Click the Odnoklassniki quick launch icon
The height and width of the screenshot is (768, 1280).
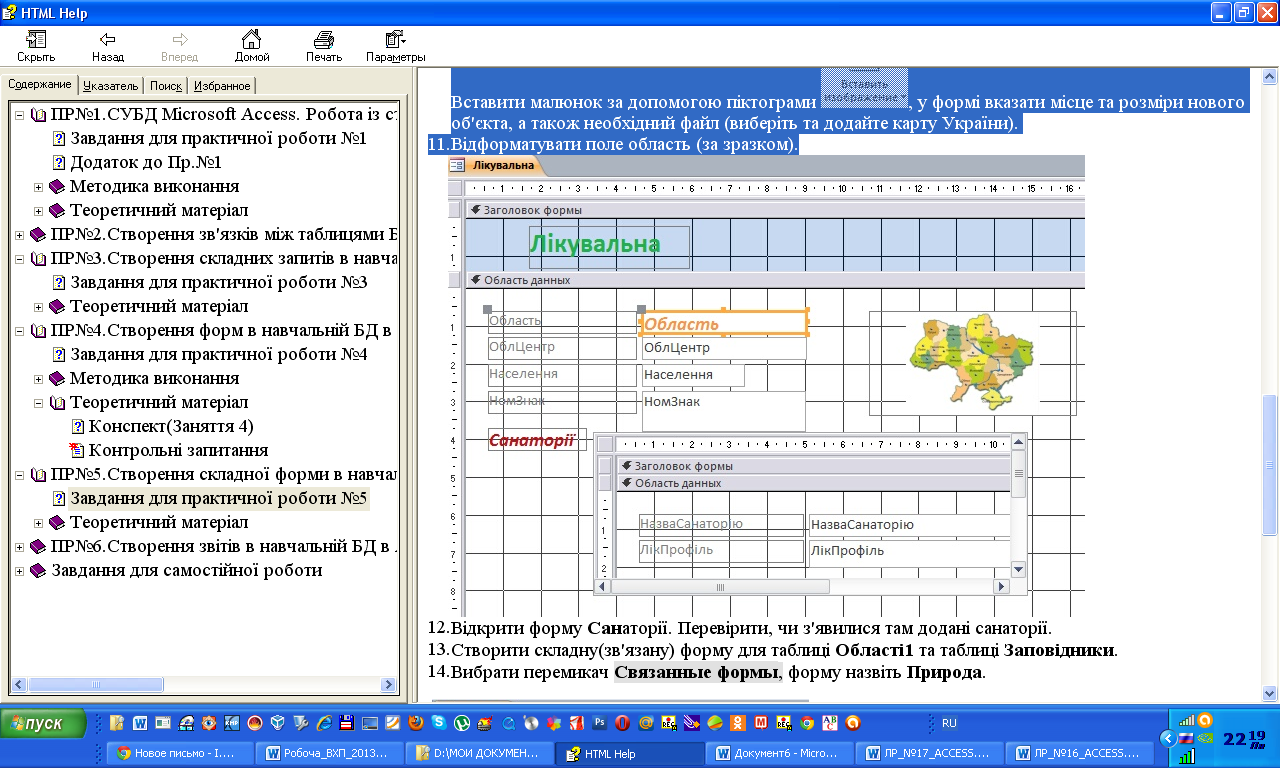point(737,723)
